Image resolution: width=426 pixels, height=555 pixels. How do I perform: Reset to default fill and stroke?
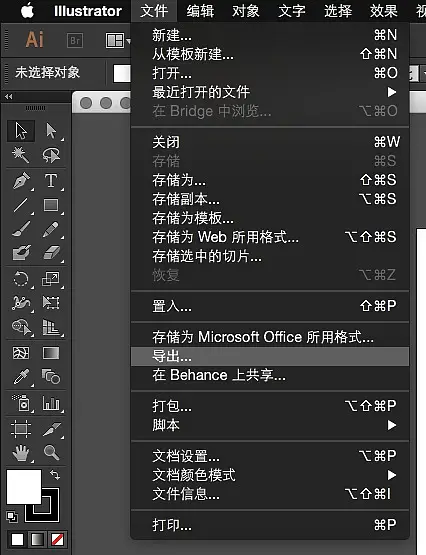pos(12,516)
